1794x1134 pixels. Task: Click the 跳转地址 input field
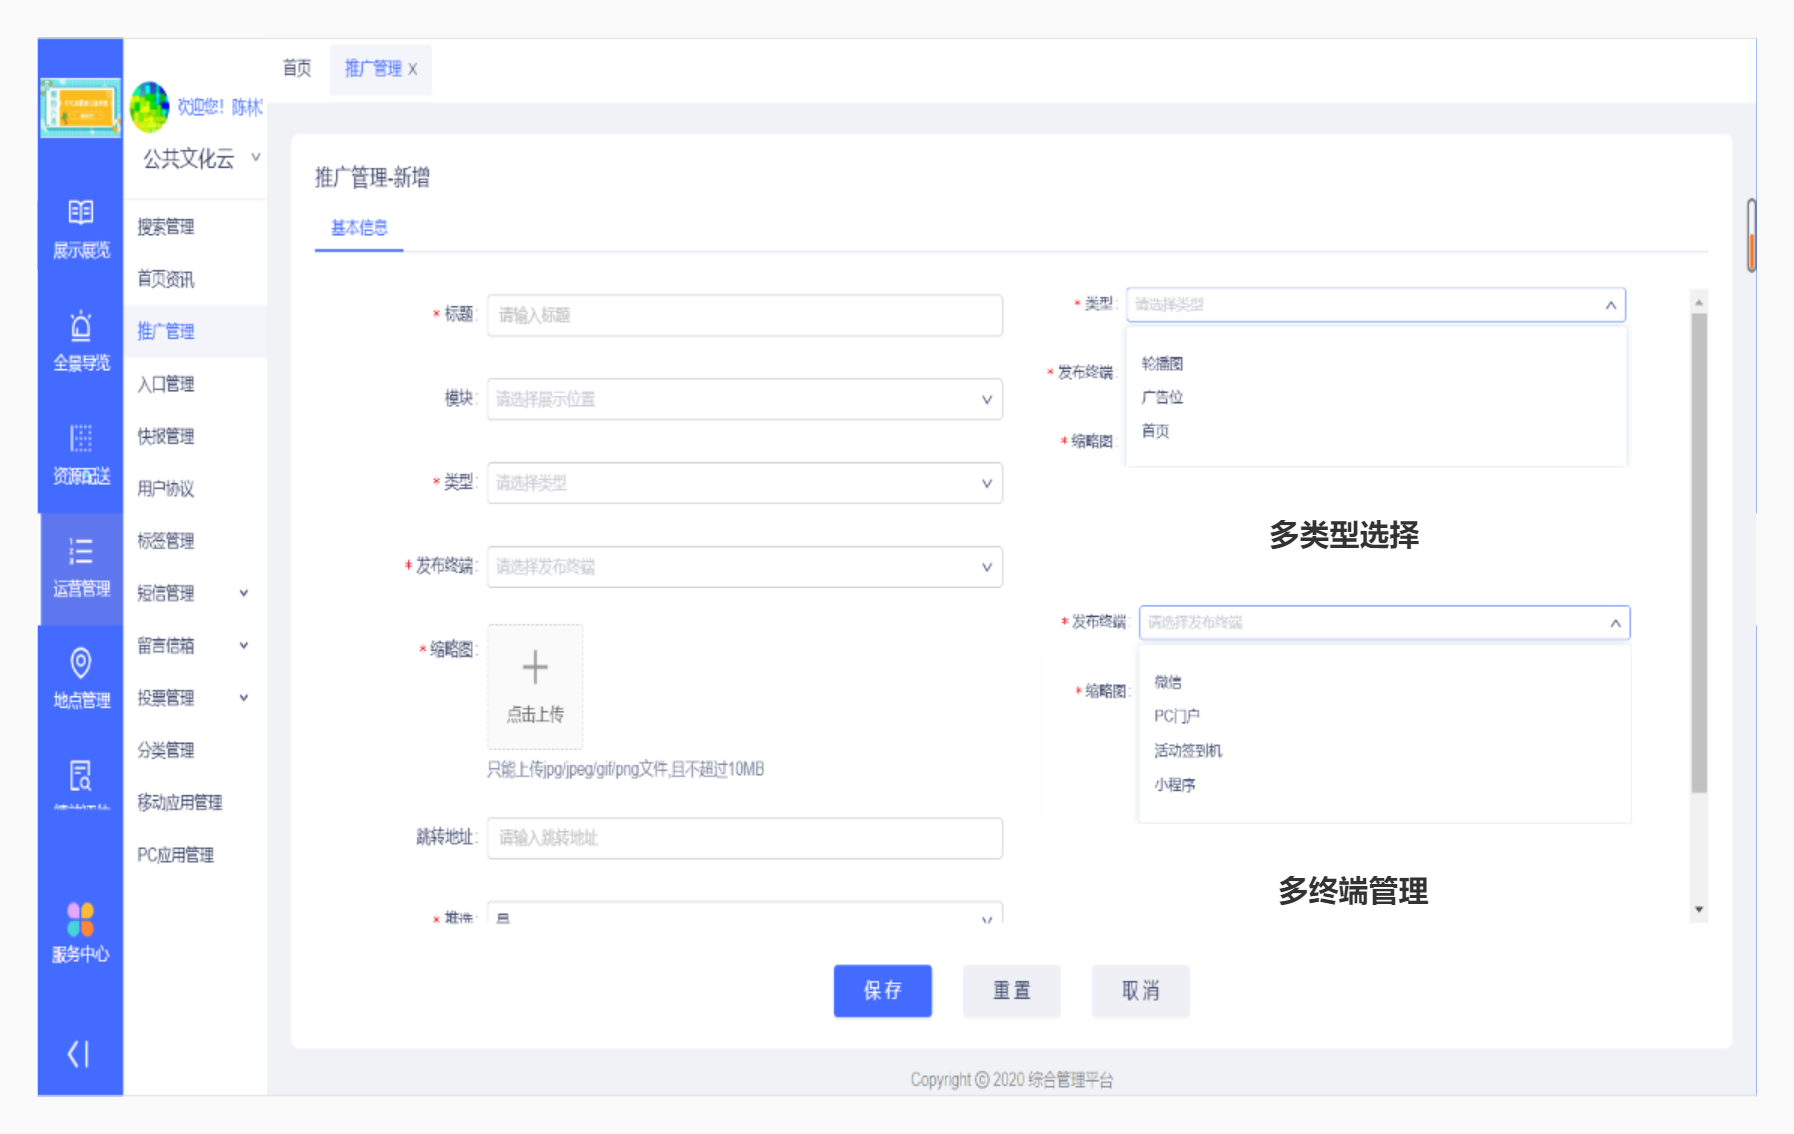(745, 838)
